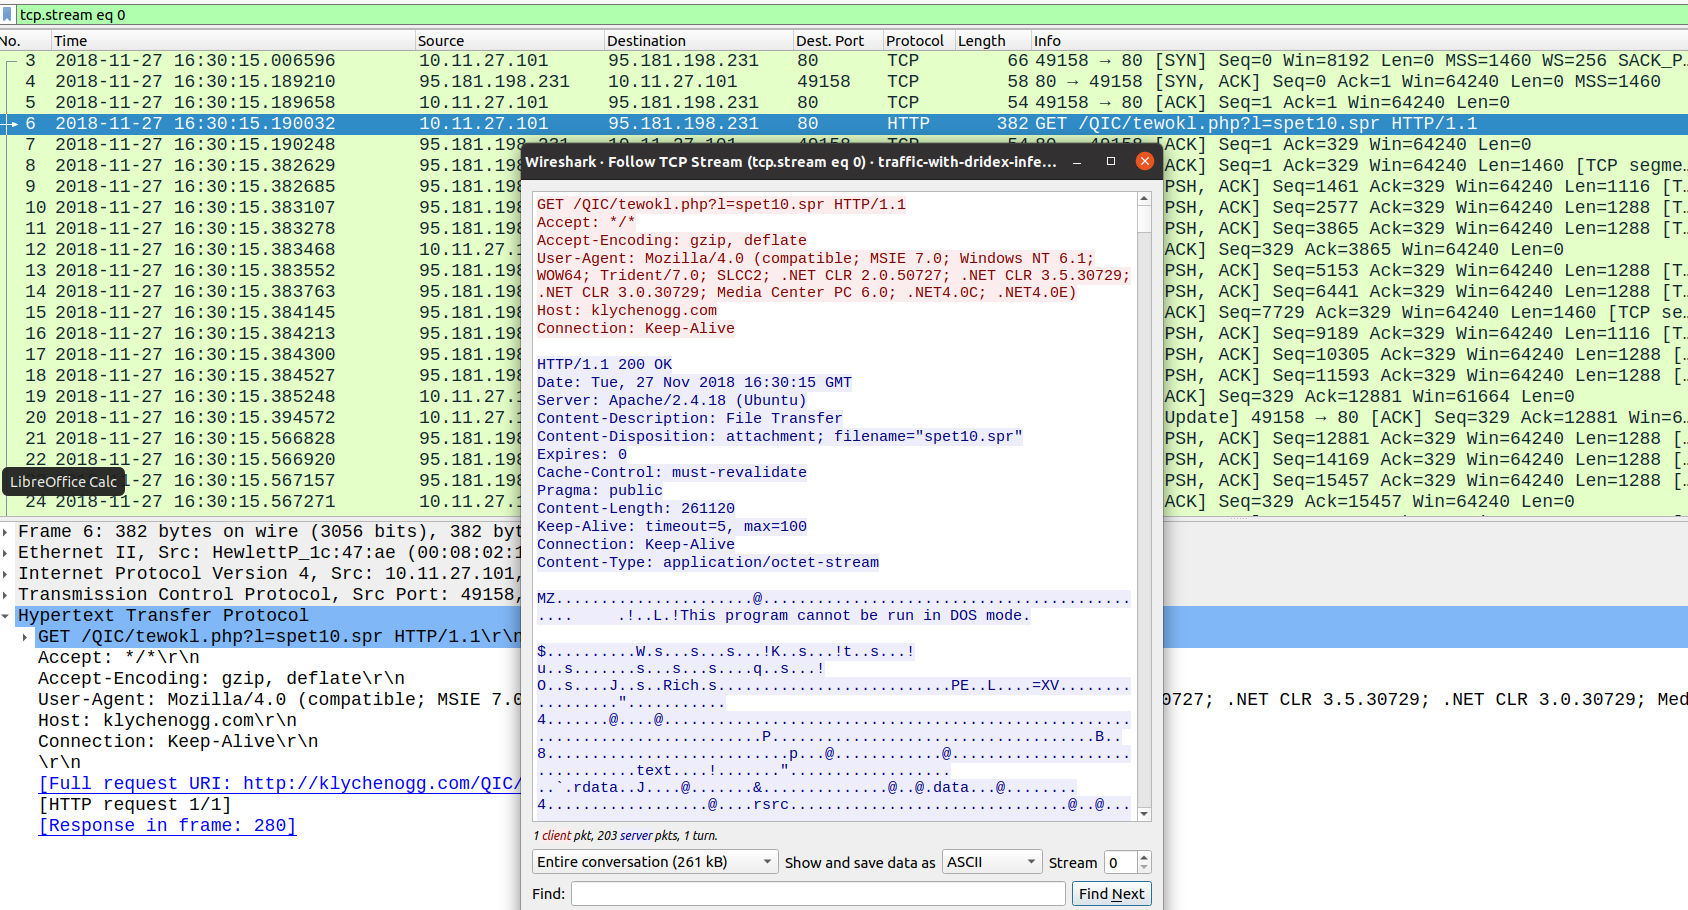Image resolution: width=1688 pixels, height=910 pixels.
Task: Click the Full request URI link
Action: [x=280, y=784]
